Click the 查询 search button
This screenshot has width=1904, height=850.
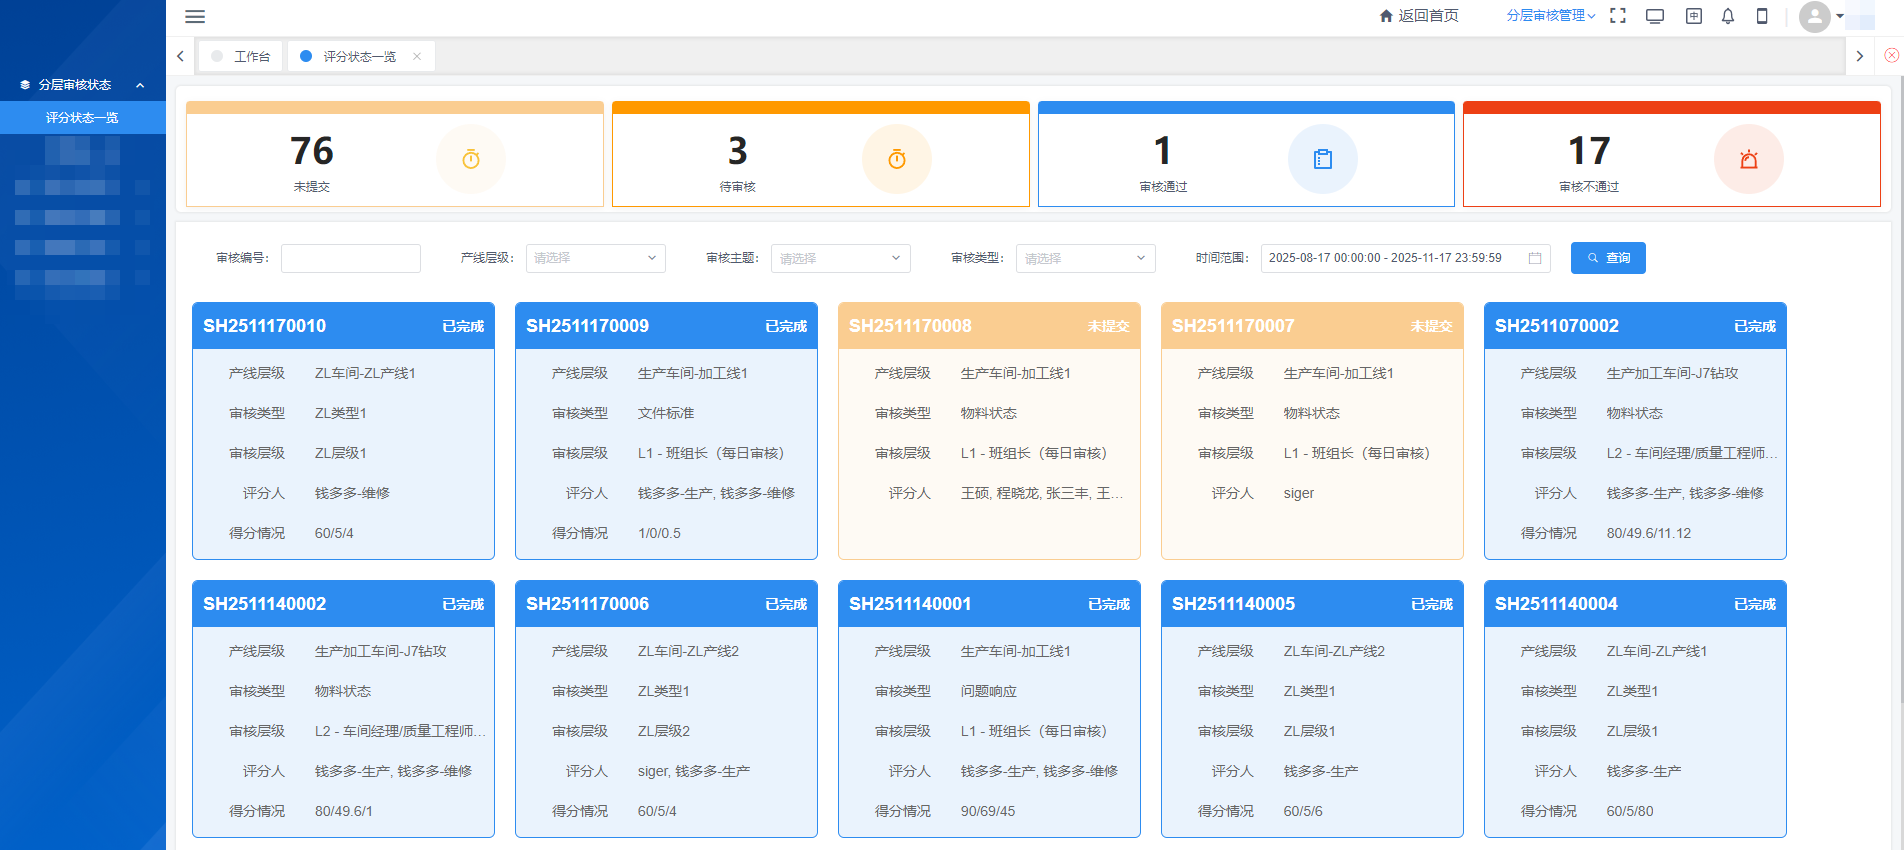pos(1607,258)
